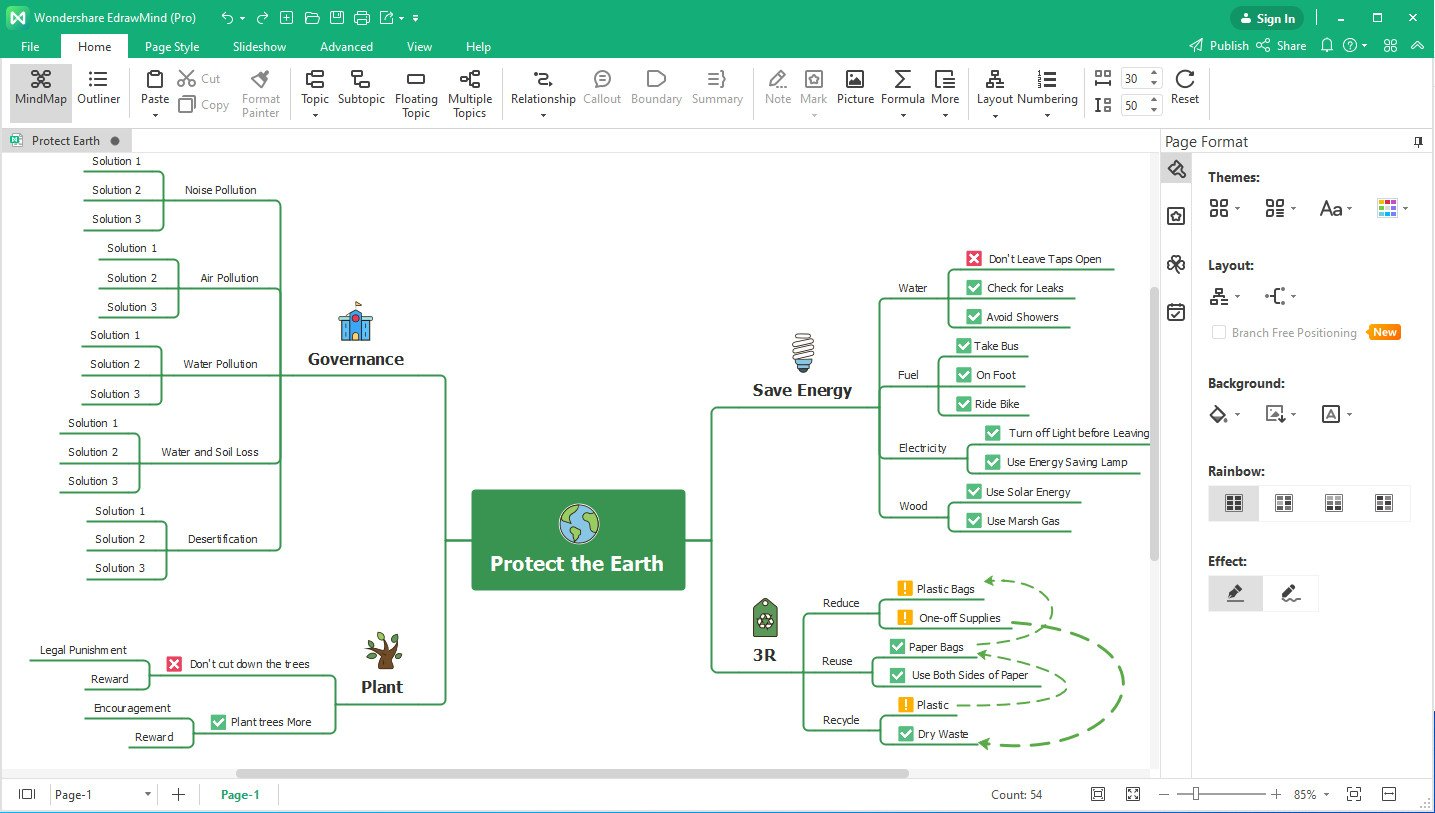This screenshot has width=1435, height=813.
Task: Click the Picture insert icon
Action: (855, 87)
